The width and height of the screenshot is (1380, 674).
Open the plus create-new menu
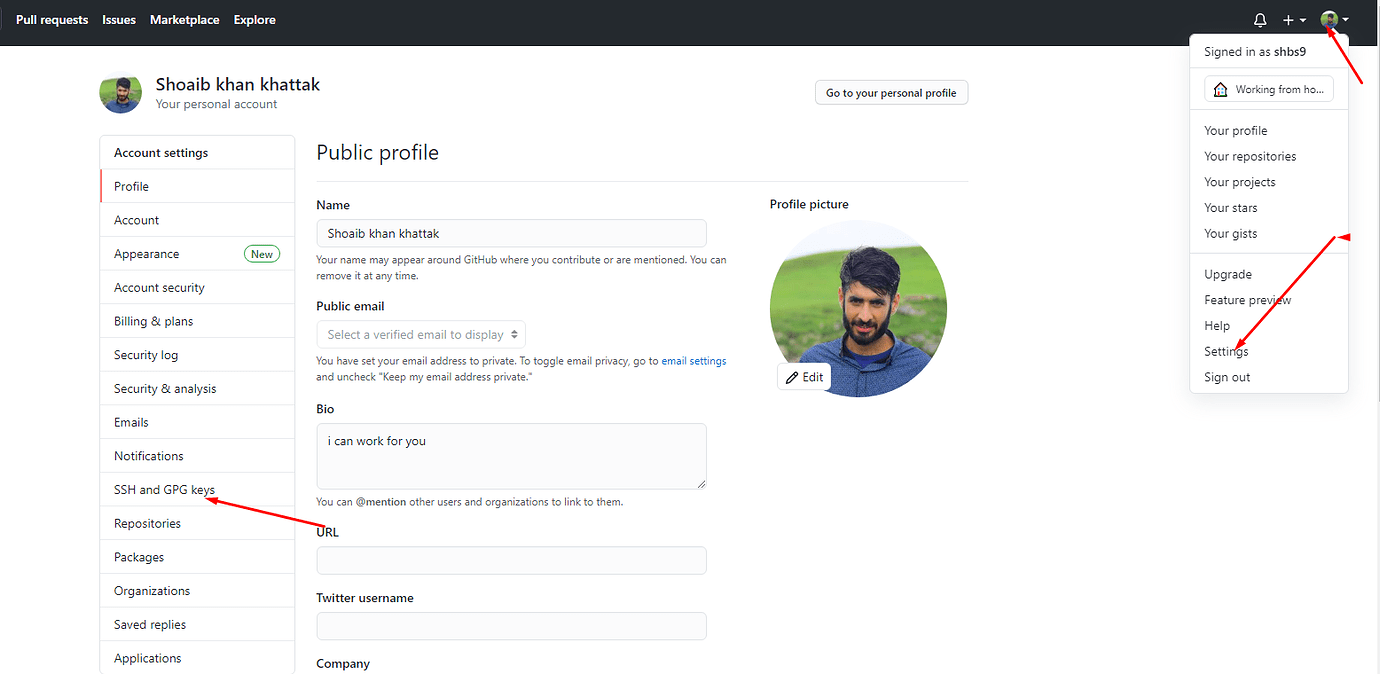(1294, 20)
